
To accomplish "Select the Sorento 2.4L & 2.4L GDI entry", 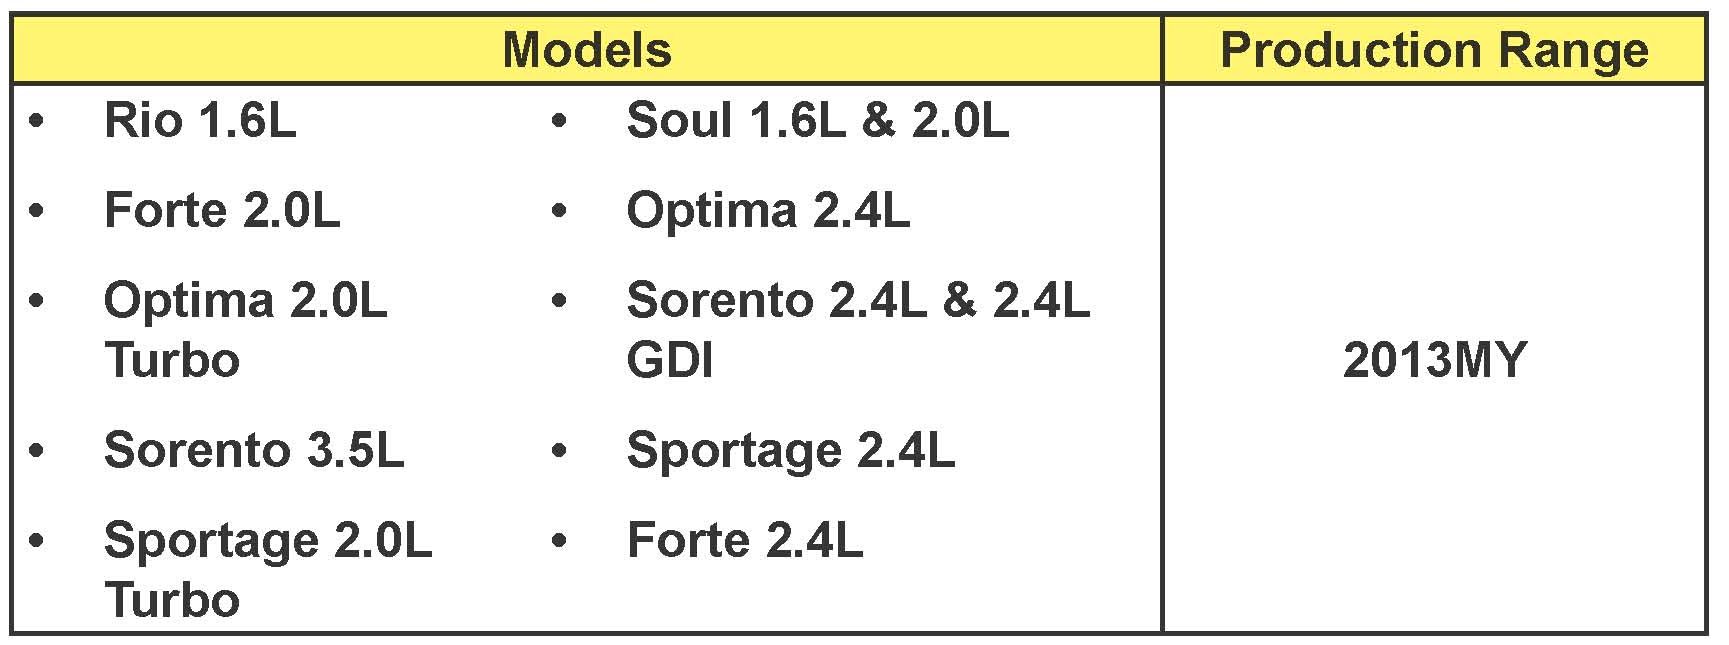I will [858, 329].
